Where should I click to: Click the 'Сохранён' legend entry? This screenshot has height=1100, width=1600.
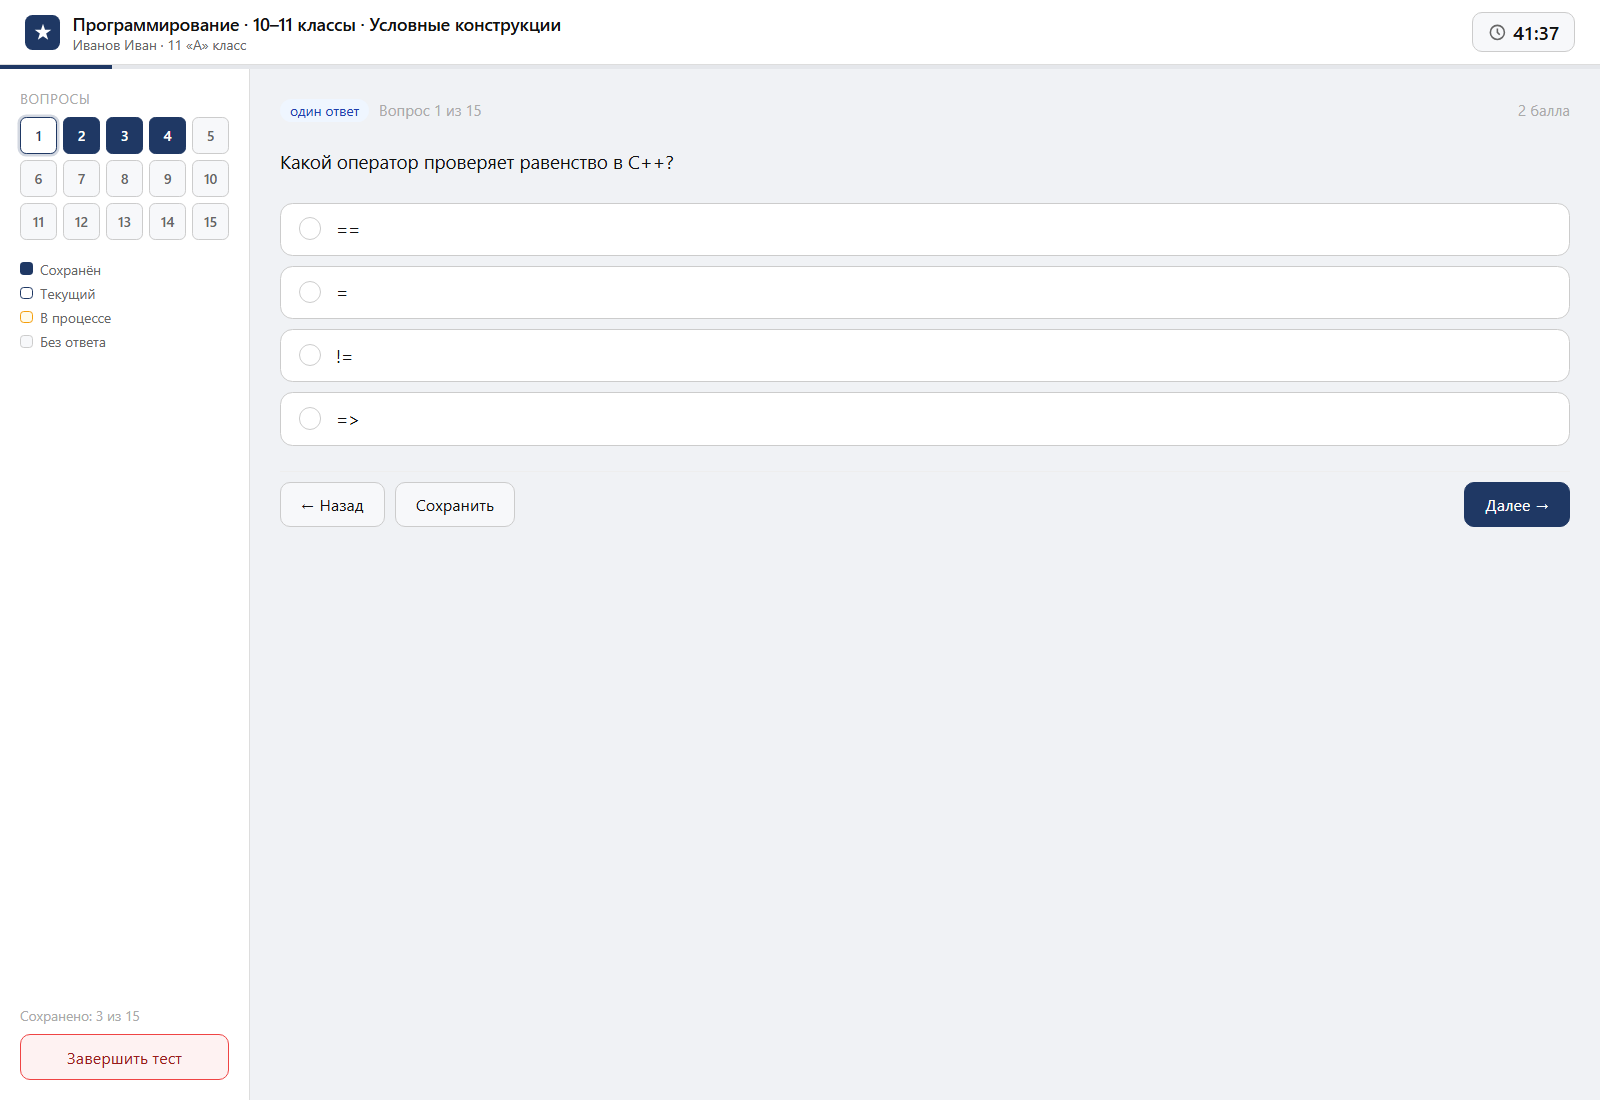tap(60, 270)
